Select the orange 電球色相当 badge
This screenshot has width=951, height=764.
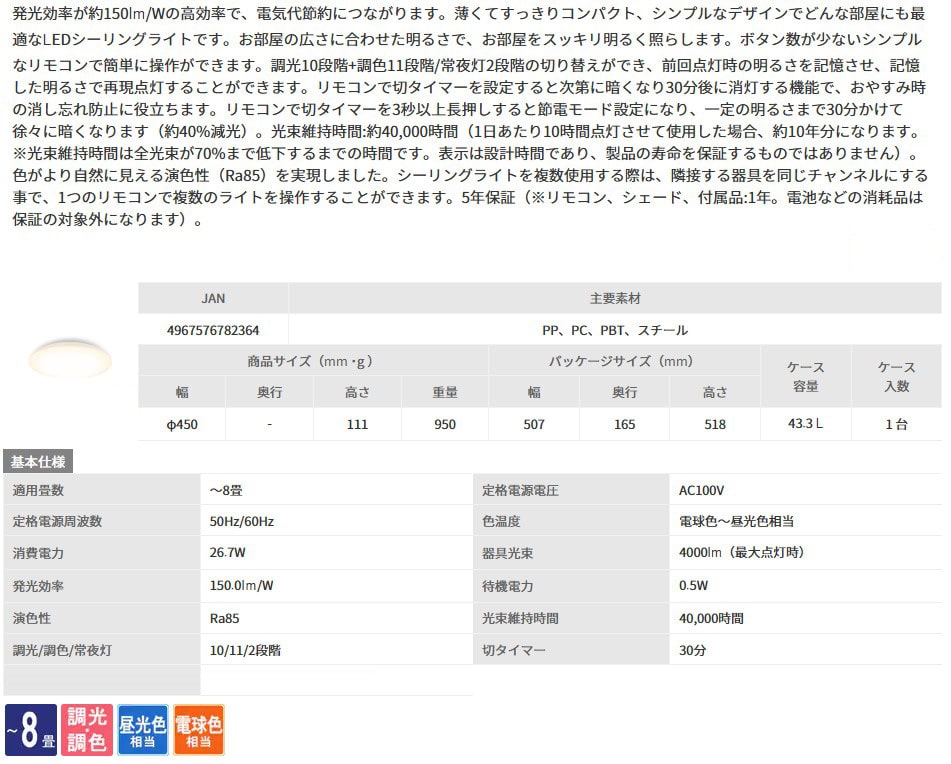coord(198,730)
